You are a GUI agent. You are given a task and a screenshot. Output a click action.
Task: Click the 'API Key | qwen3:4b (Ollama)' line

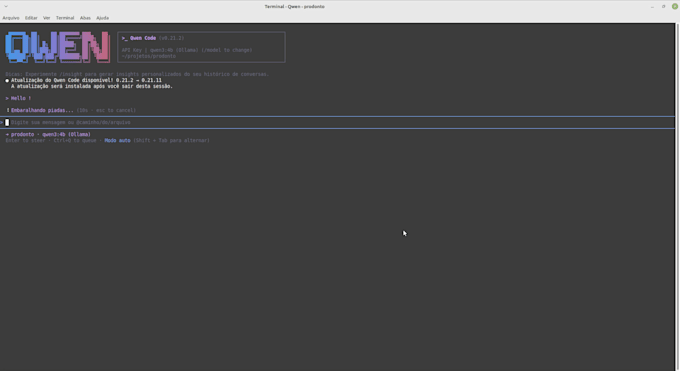click(187, 50)
